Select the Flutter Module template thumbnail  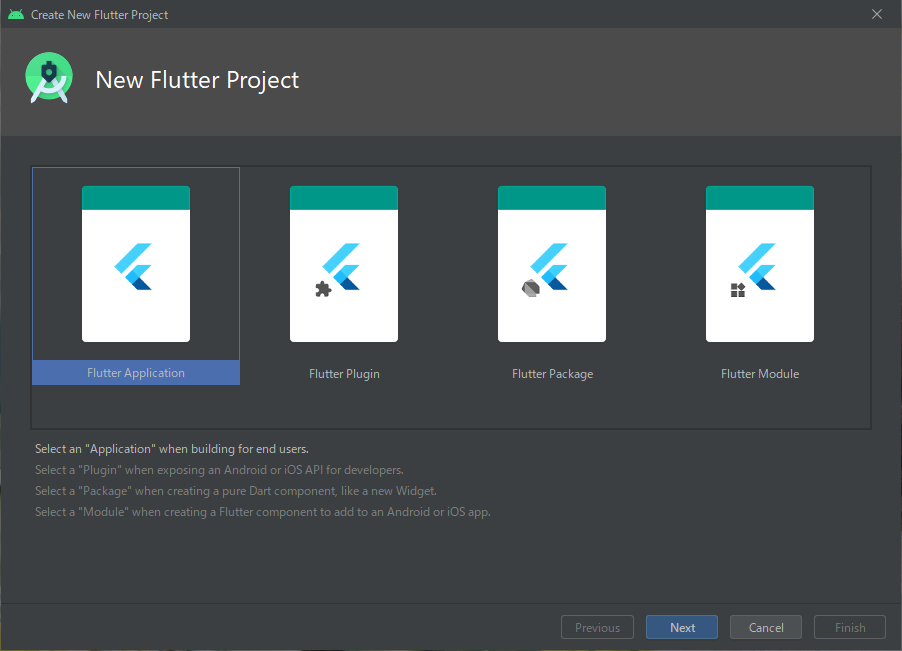[760, 264]
